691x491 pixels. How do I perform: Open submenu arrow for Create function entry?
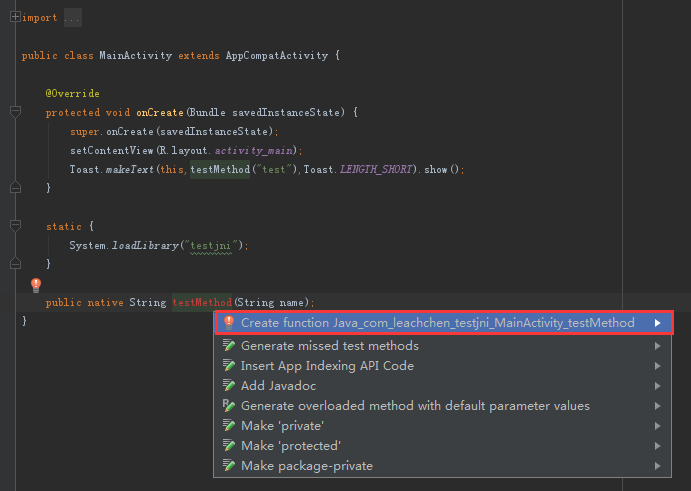click(x=658, y=323)
